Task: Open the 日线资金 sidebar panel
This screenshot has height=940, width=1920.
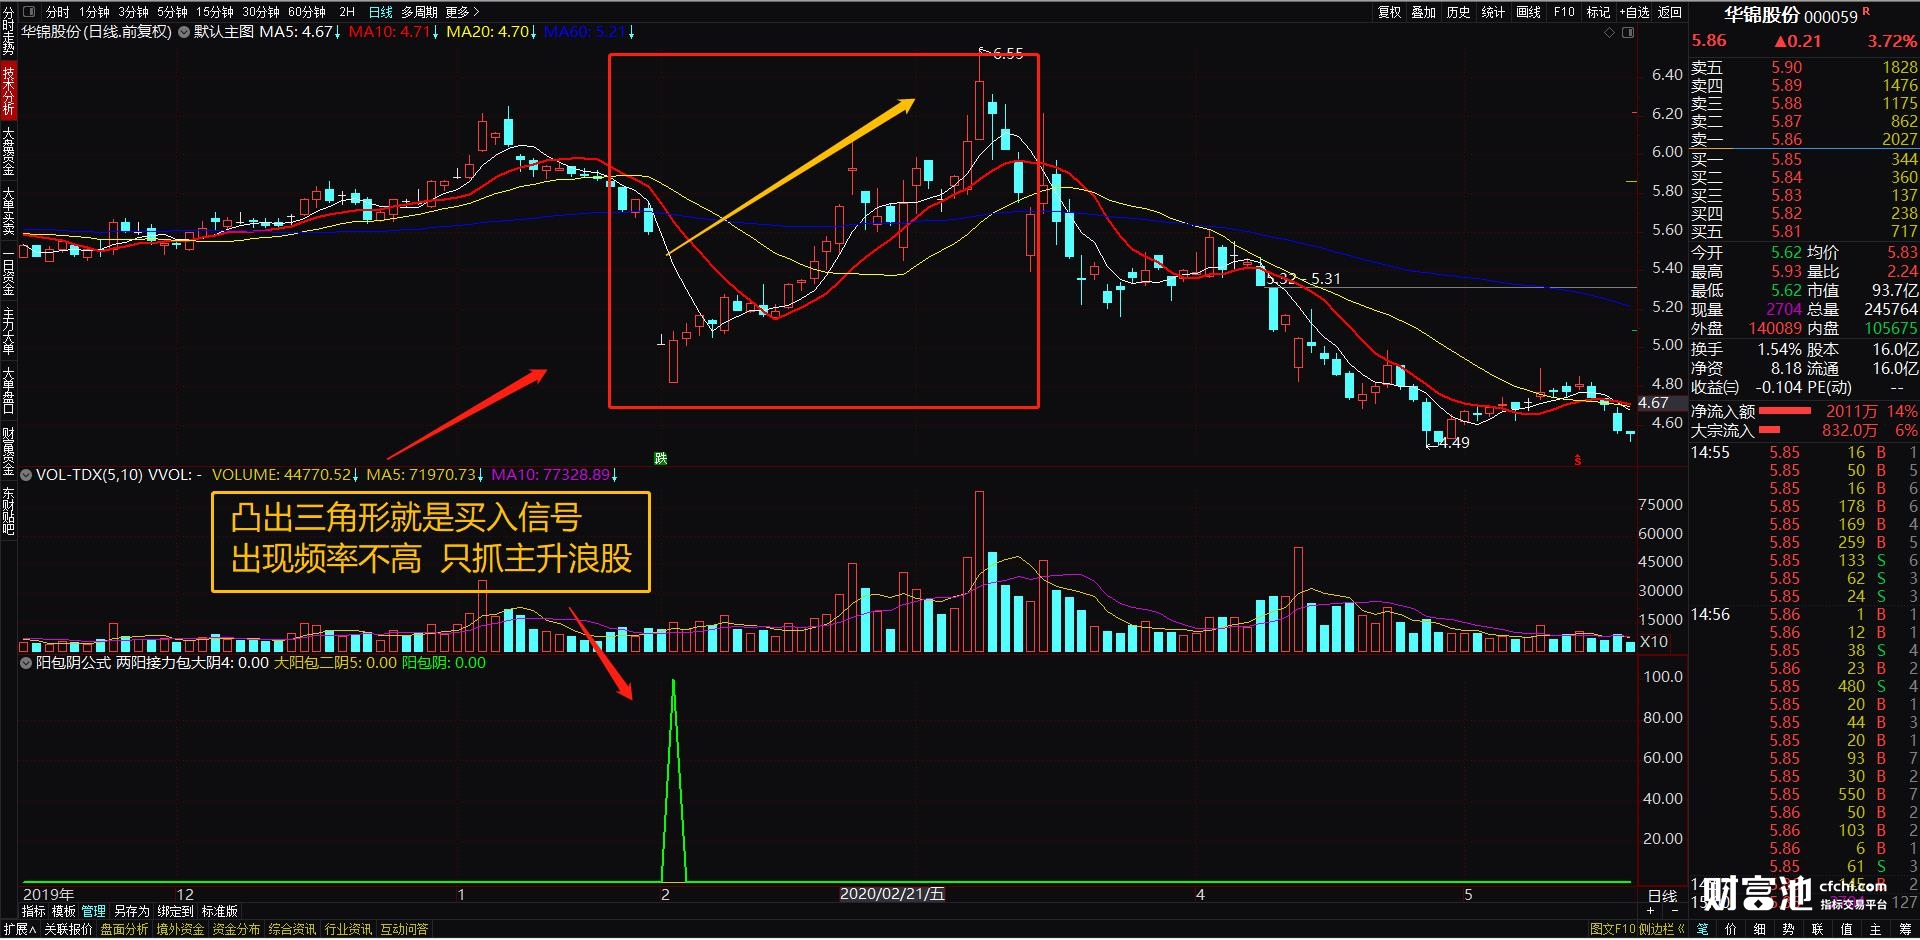Action: click(x=8, y=271)
